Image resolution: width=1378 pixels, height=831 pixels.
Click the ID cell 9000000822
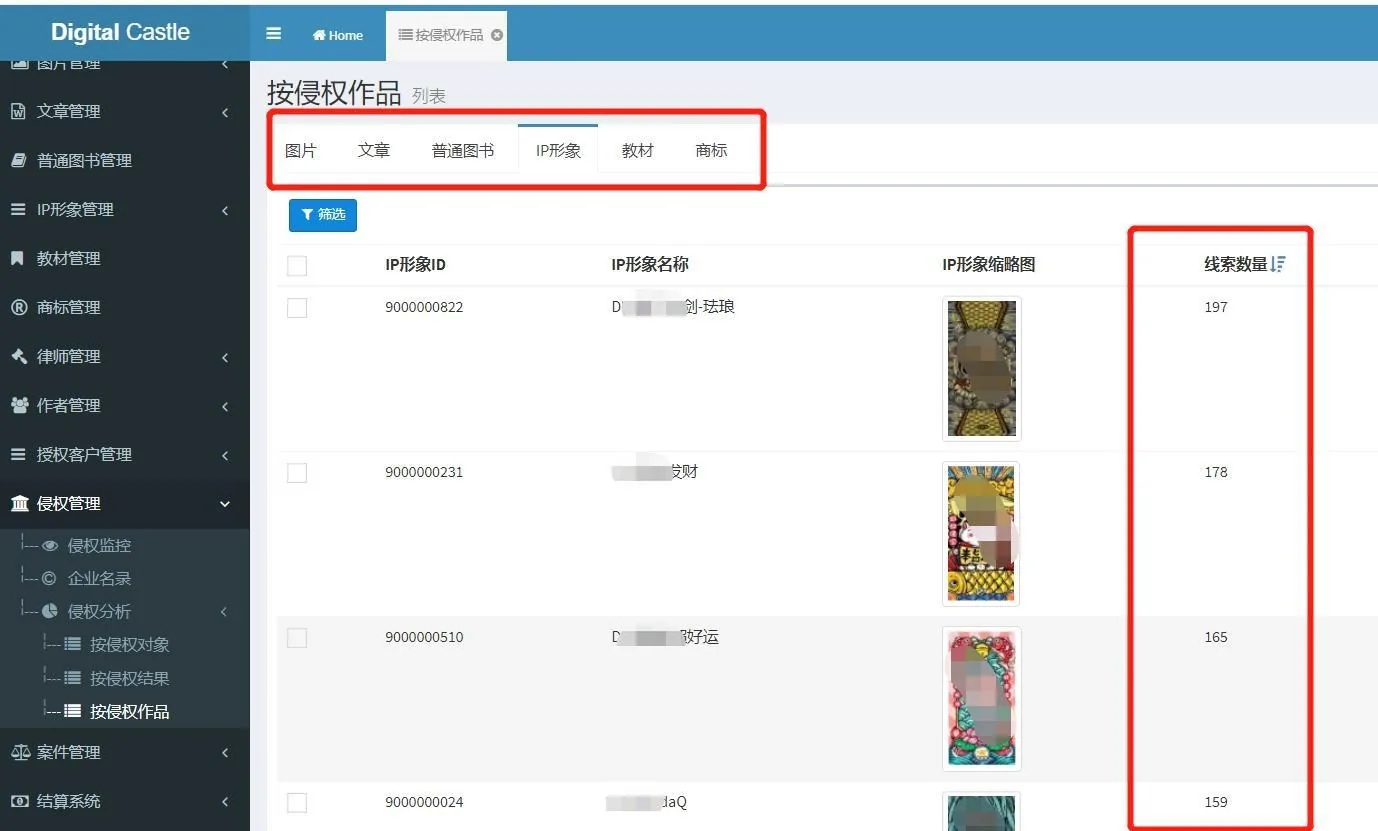(x=424, y=307)
